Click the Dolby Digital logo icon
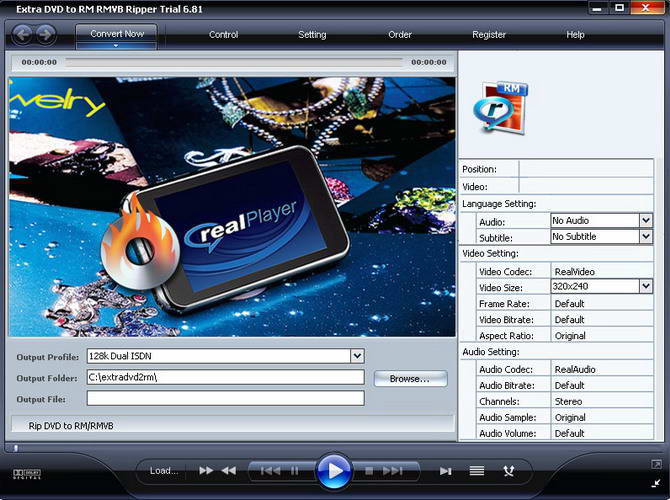The width and height of the screenshot is (670, 500). pyautogui.click(x=26, y=474)
